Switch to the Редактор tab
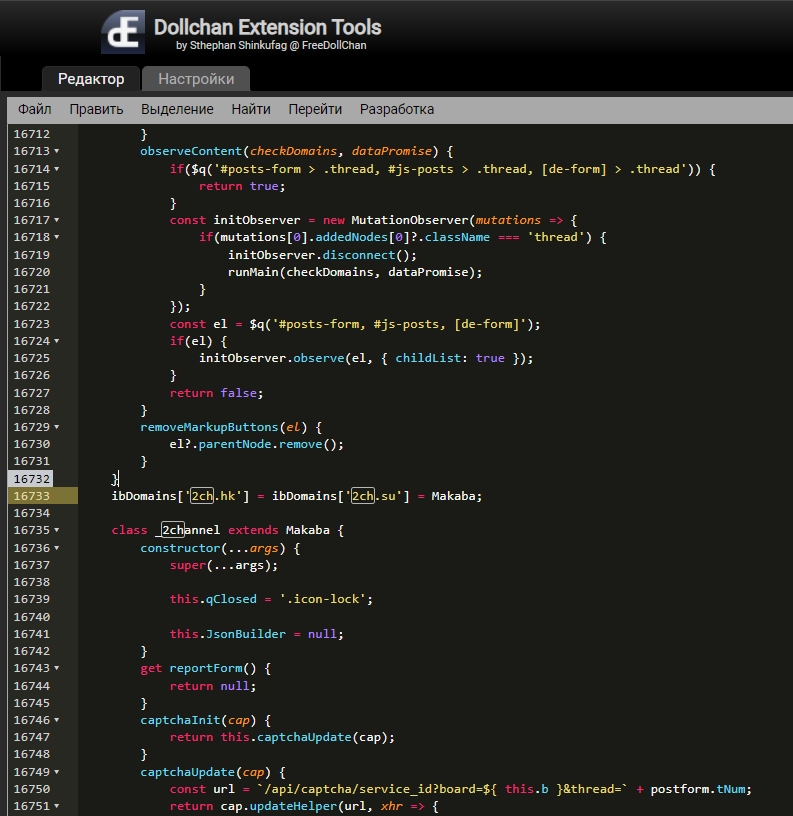 click(x=91, y=79)
